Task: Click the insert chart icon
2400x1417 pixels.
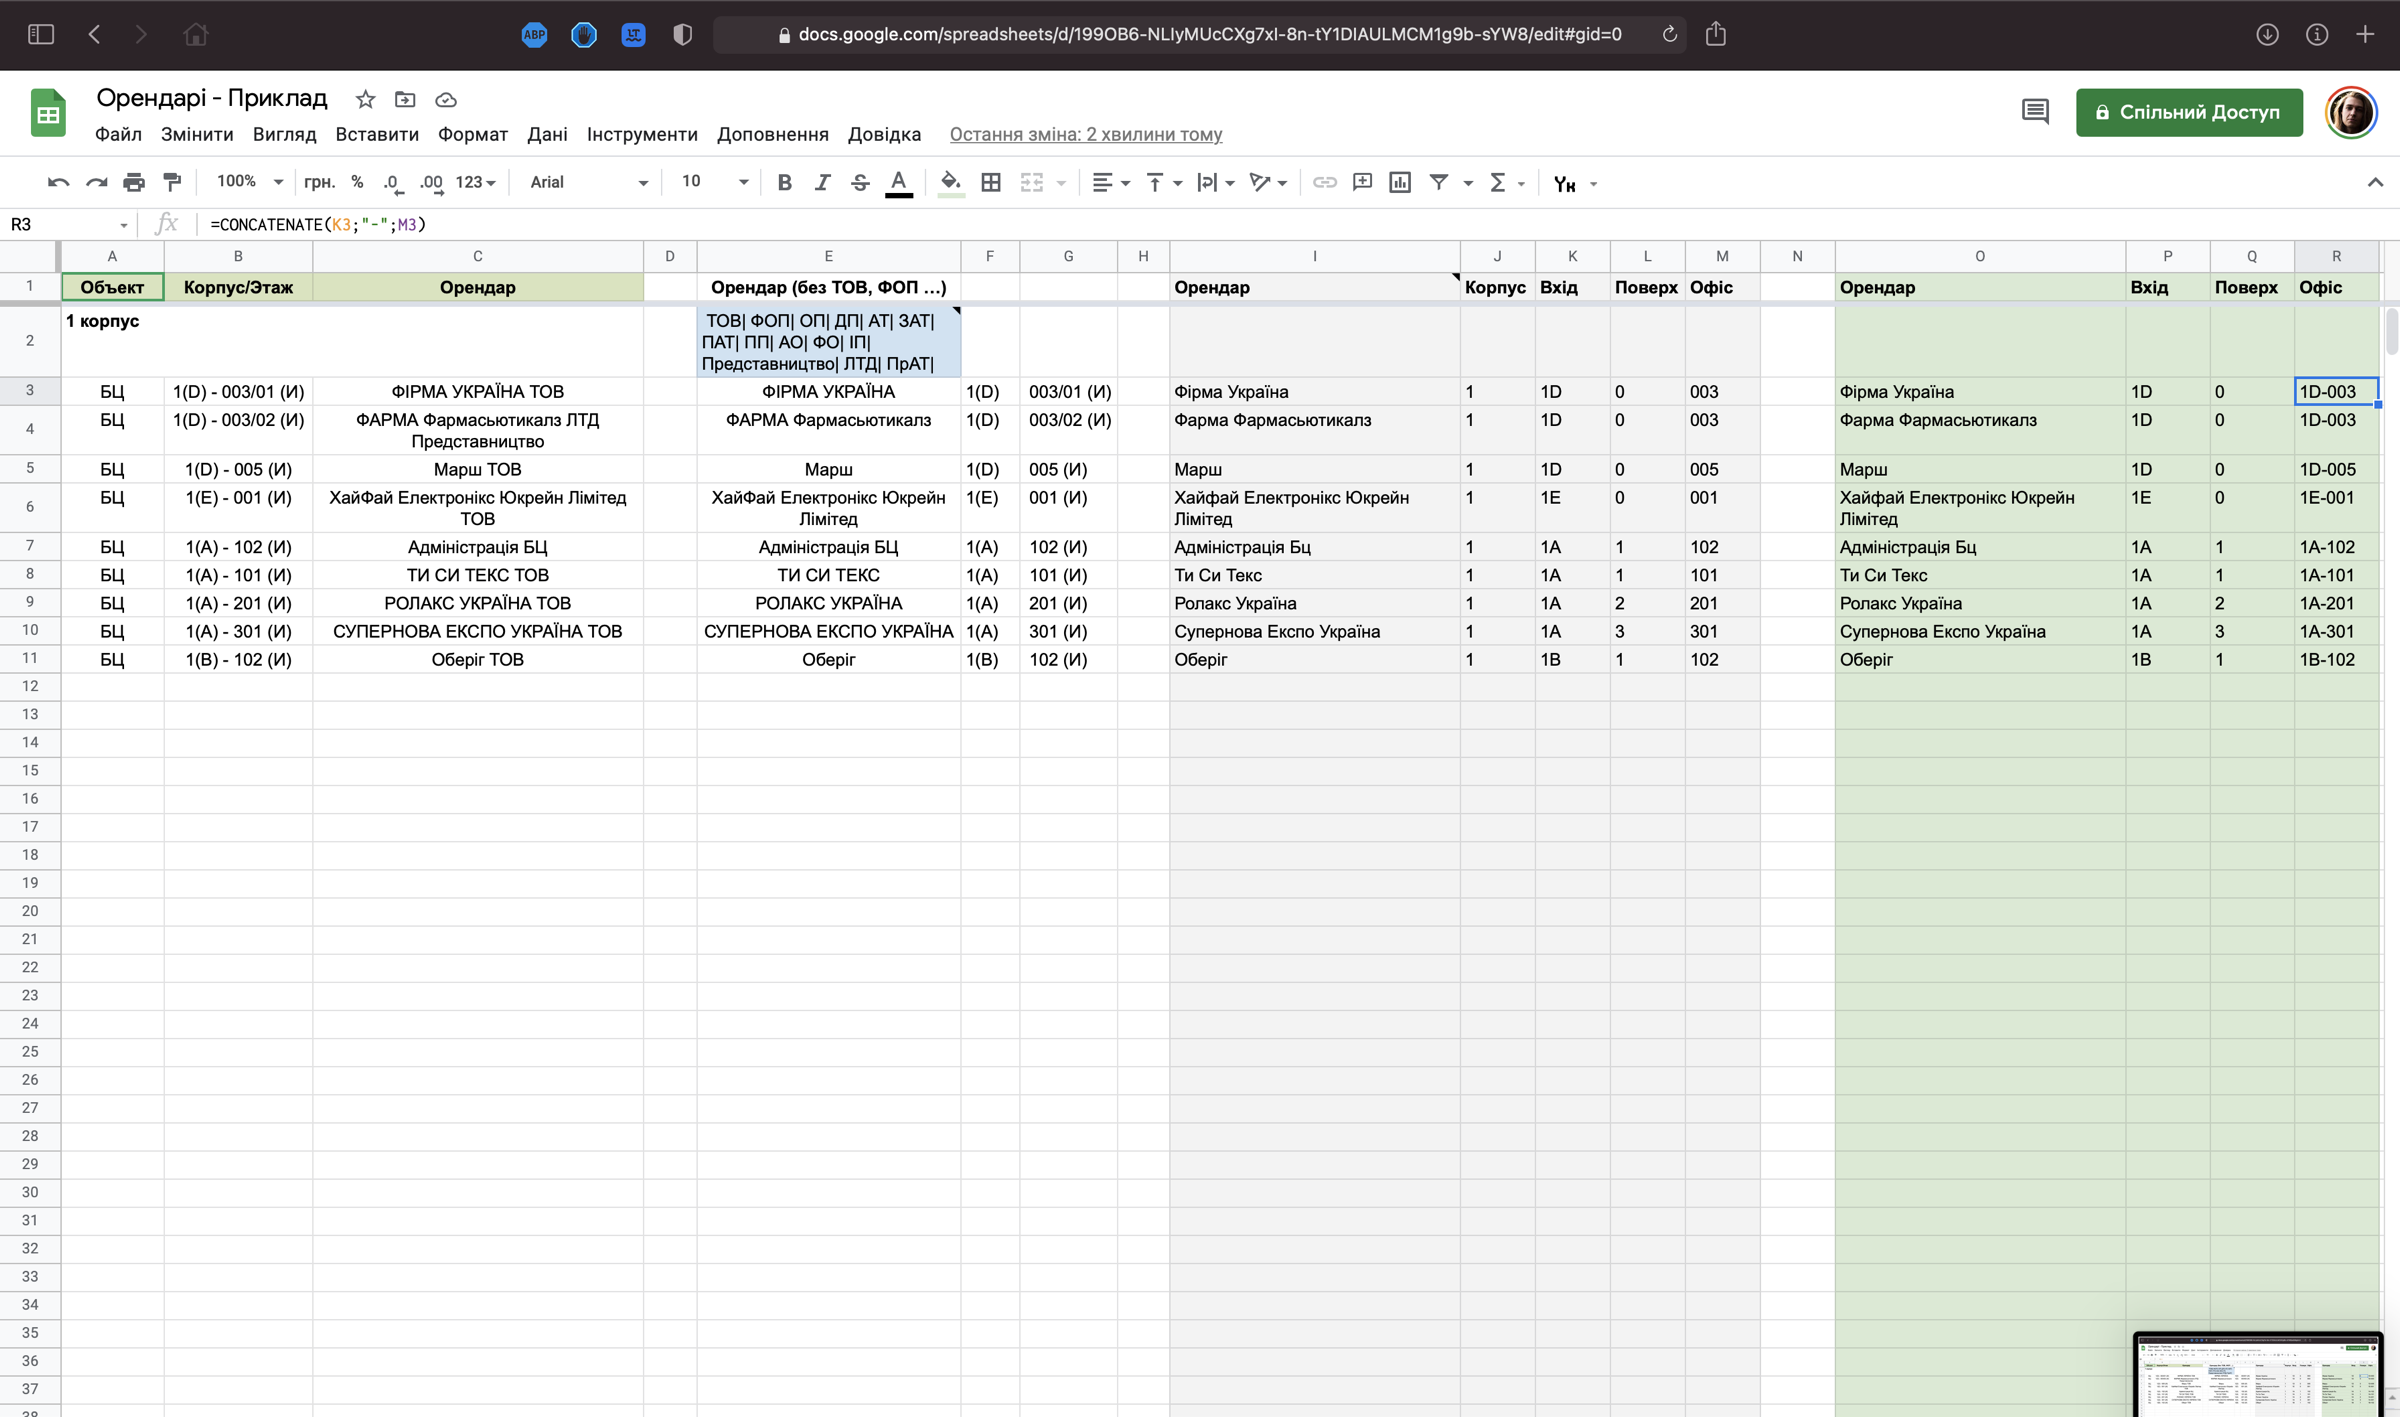Action: click(1400, 182)
